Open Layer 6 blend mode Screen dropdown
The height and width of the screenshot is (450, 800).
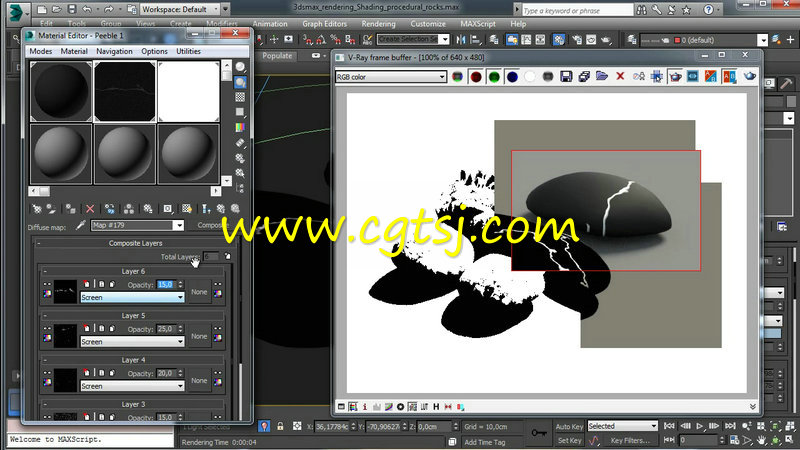[x=132, y=297]
